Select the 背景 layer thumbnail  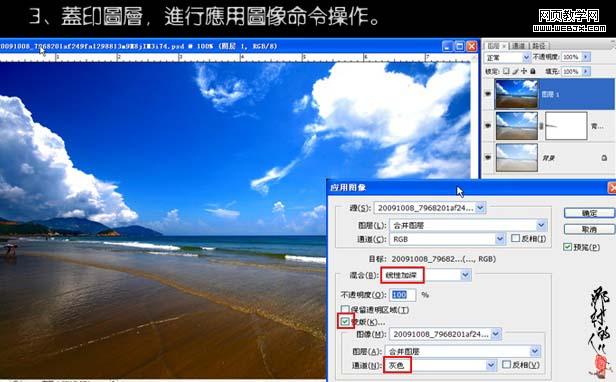click(516, 158)
